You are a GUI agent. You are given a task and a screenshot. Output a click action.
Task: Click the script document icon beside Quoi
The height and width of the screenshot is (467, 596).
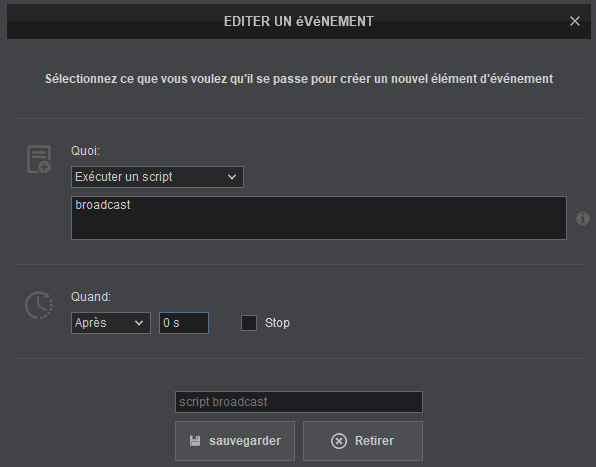pyautogui.click(x=39, y=159)
